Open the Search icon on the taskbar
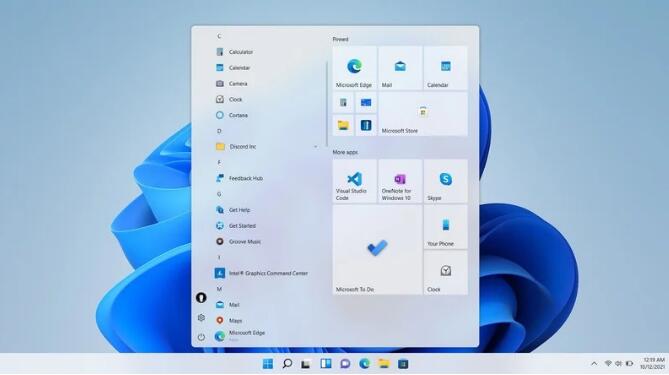Viewport: 669px width, 375px height. (x=287, y=364)
